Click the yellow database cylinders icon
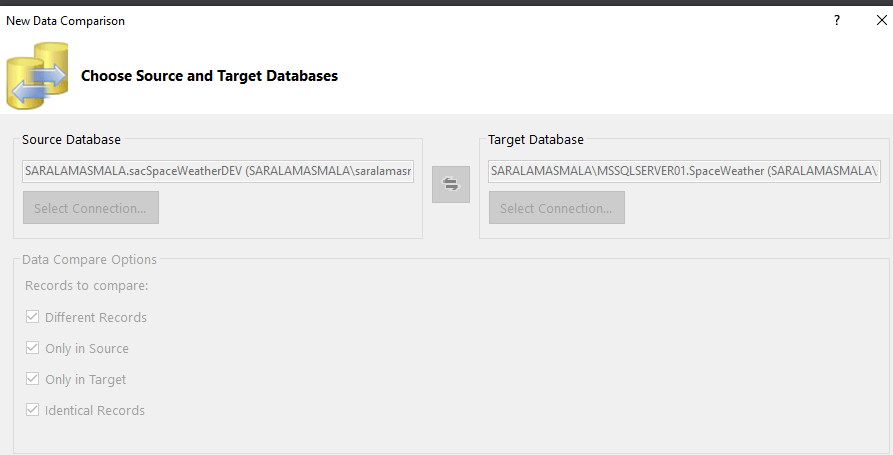Image resolution: width=893 pixels, height=455 pixels. point(37,75)
